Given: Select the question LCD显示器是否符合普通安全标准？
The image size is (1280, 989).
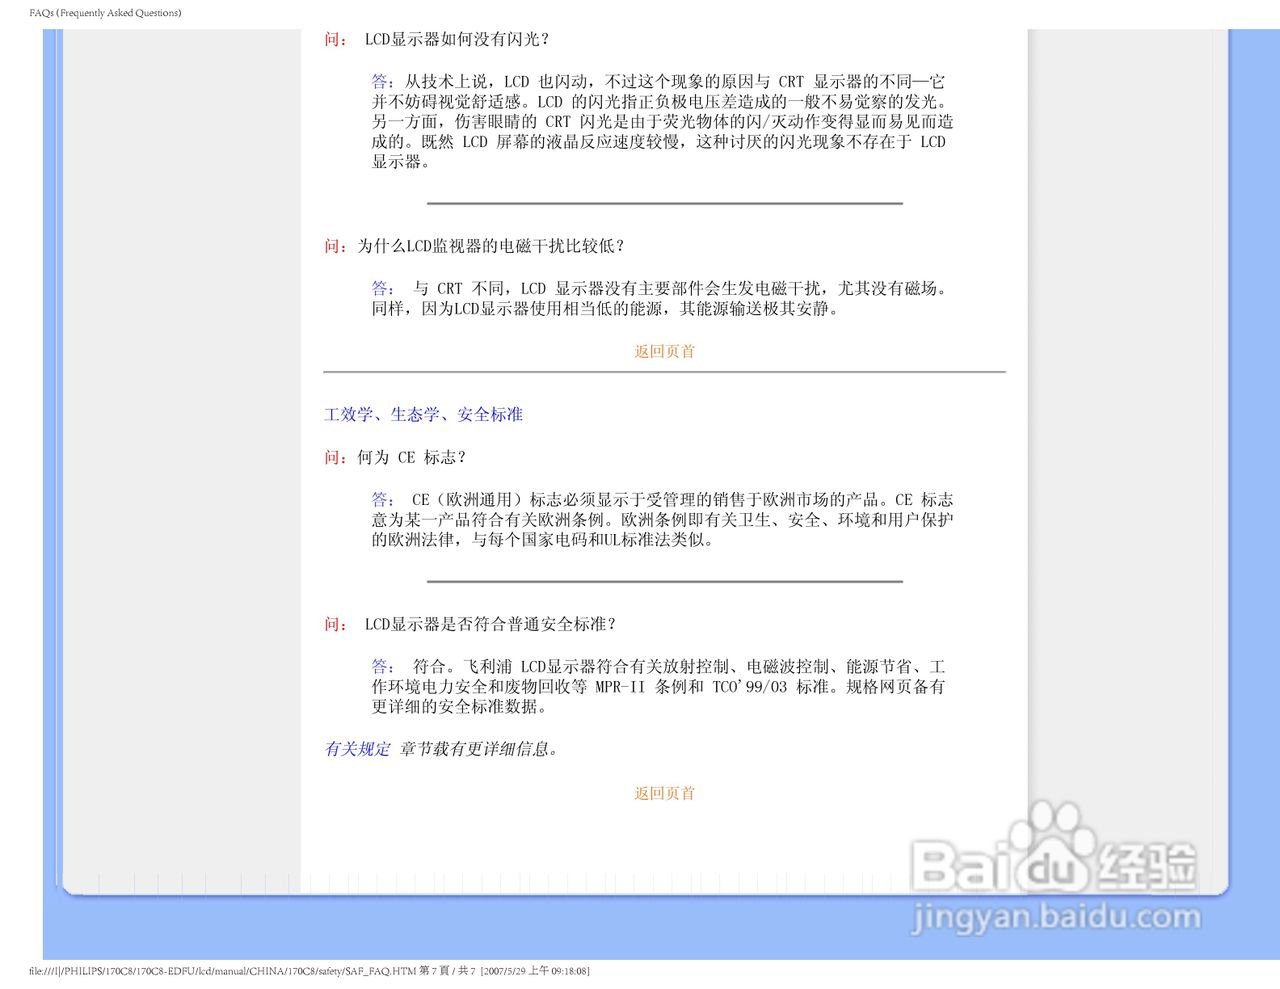Looking at the screenshot, I should [491, 625].
